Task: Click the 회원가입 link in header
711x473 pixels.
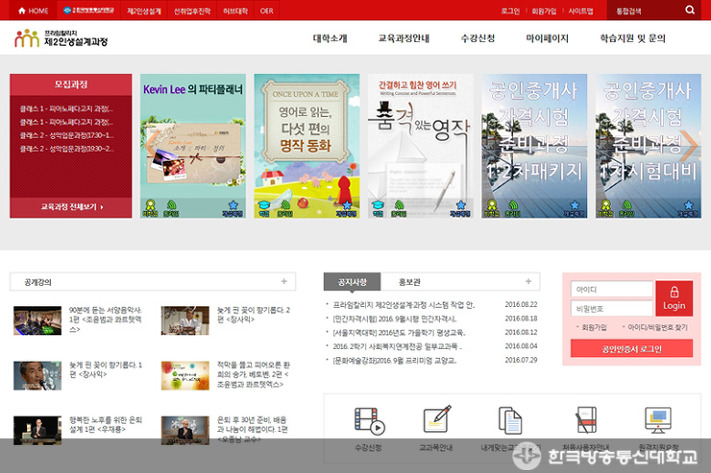Action: click(x=544, y=10)
